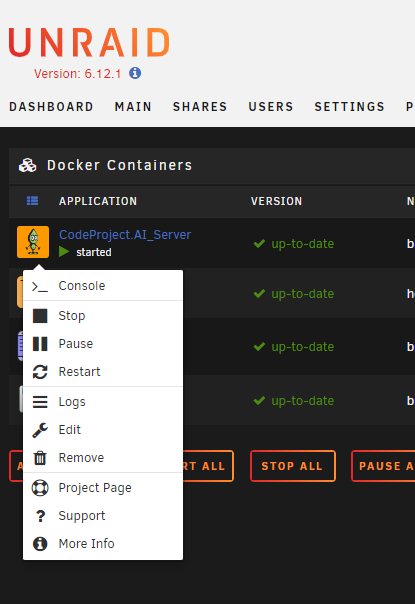Select Console from the context menu
Screen dimensions: 415x604
[x=103, y=286]
